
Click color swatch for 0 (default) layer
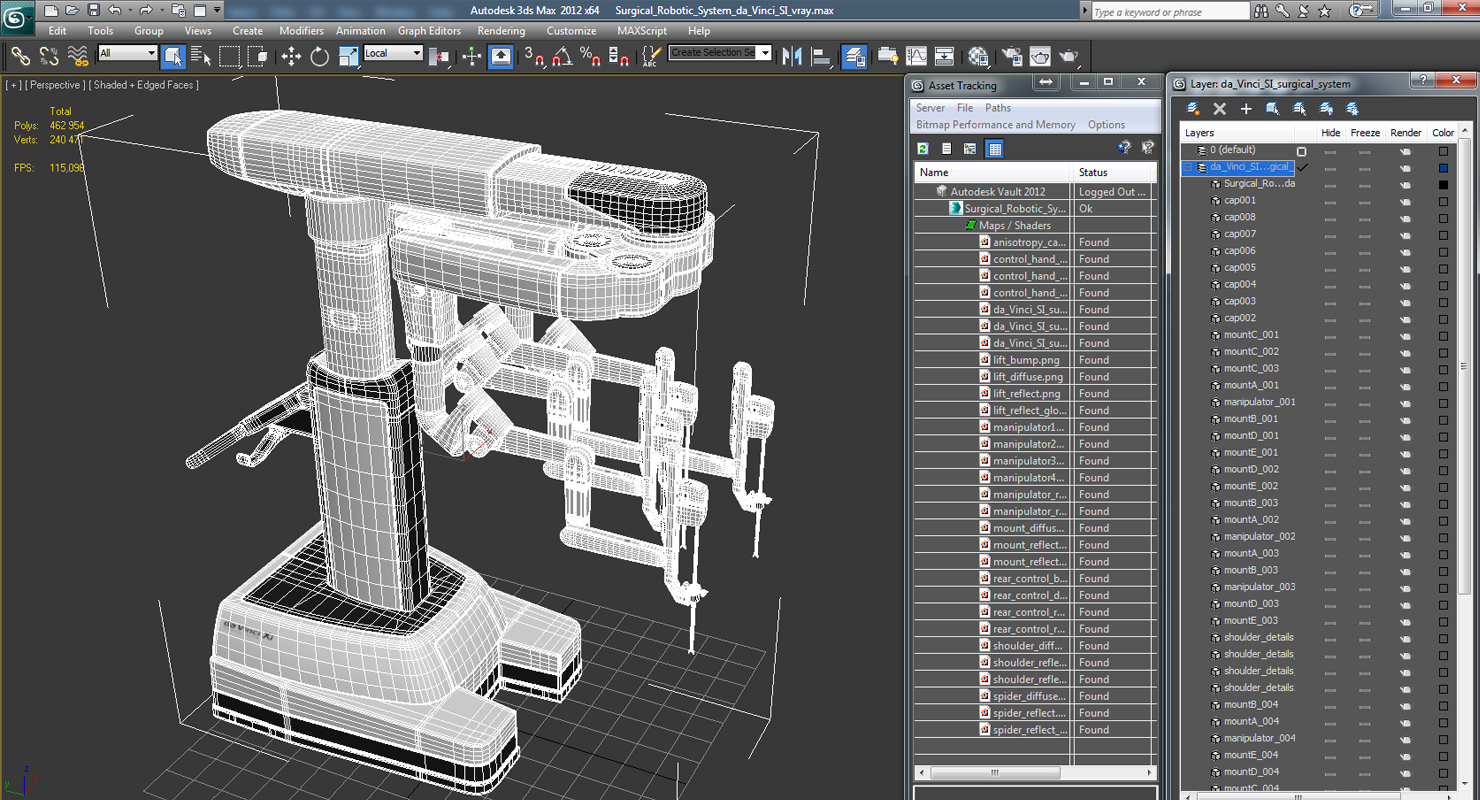point(1443,151)
